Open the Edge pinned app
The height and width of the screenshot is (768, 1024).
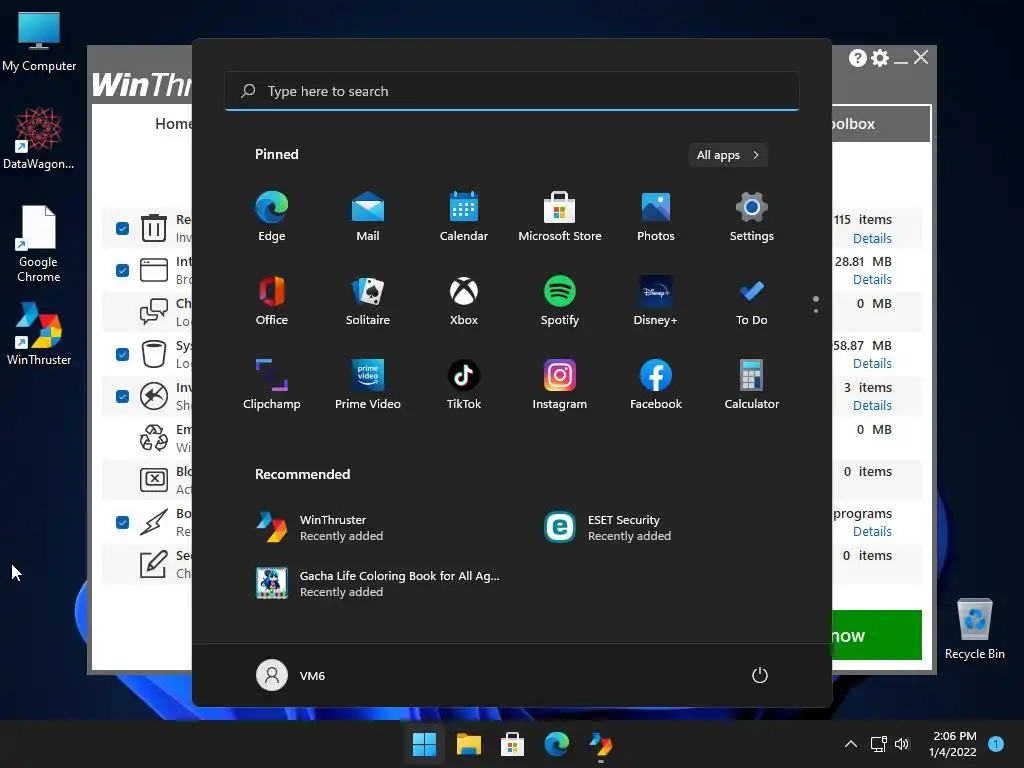[271, 216]
